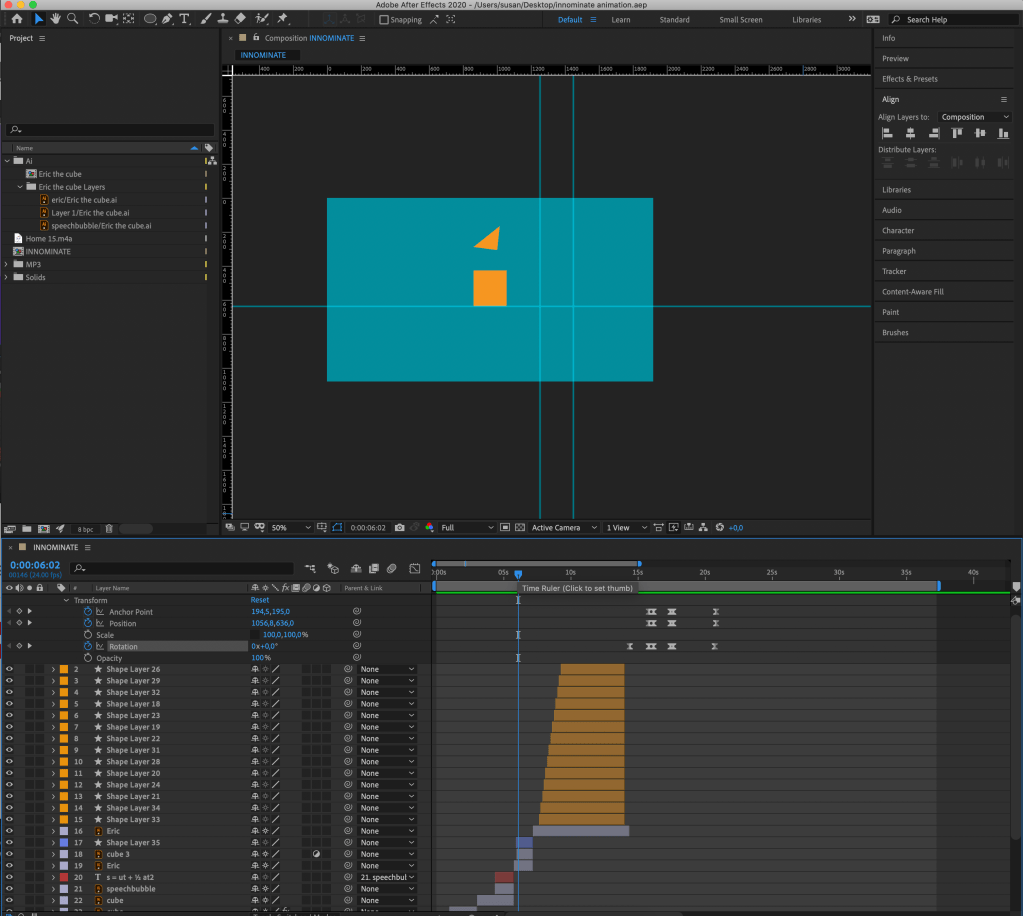
Task: Click Reset for Transform properties
Action: [x=259, y=600]
